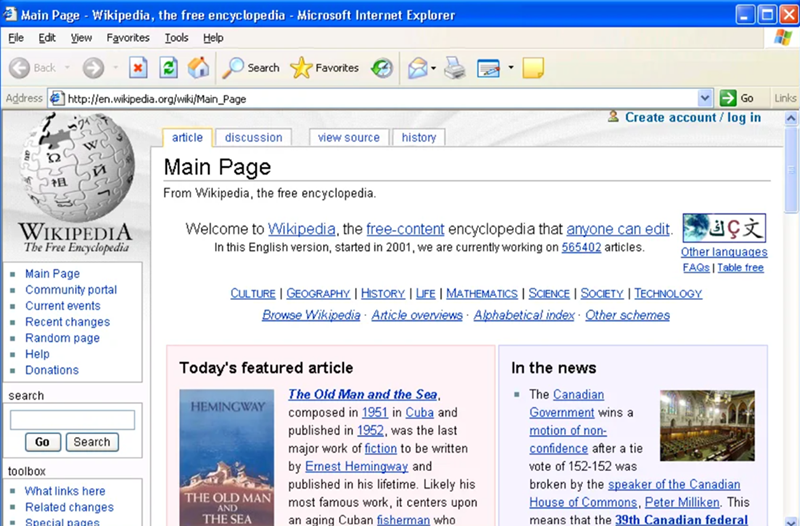Open the 565402 articles count link

tap(581, 247)
